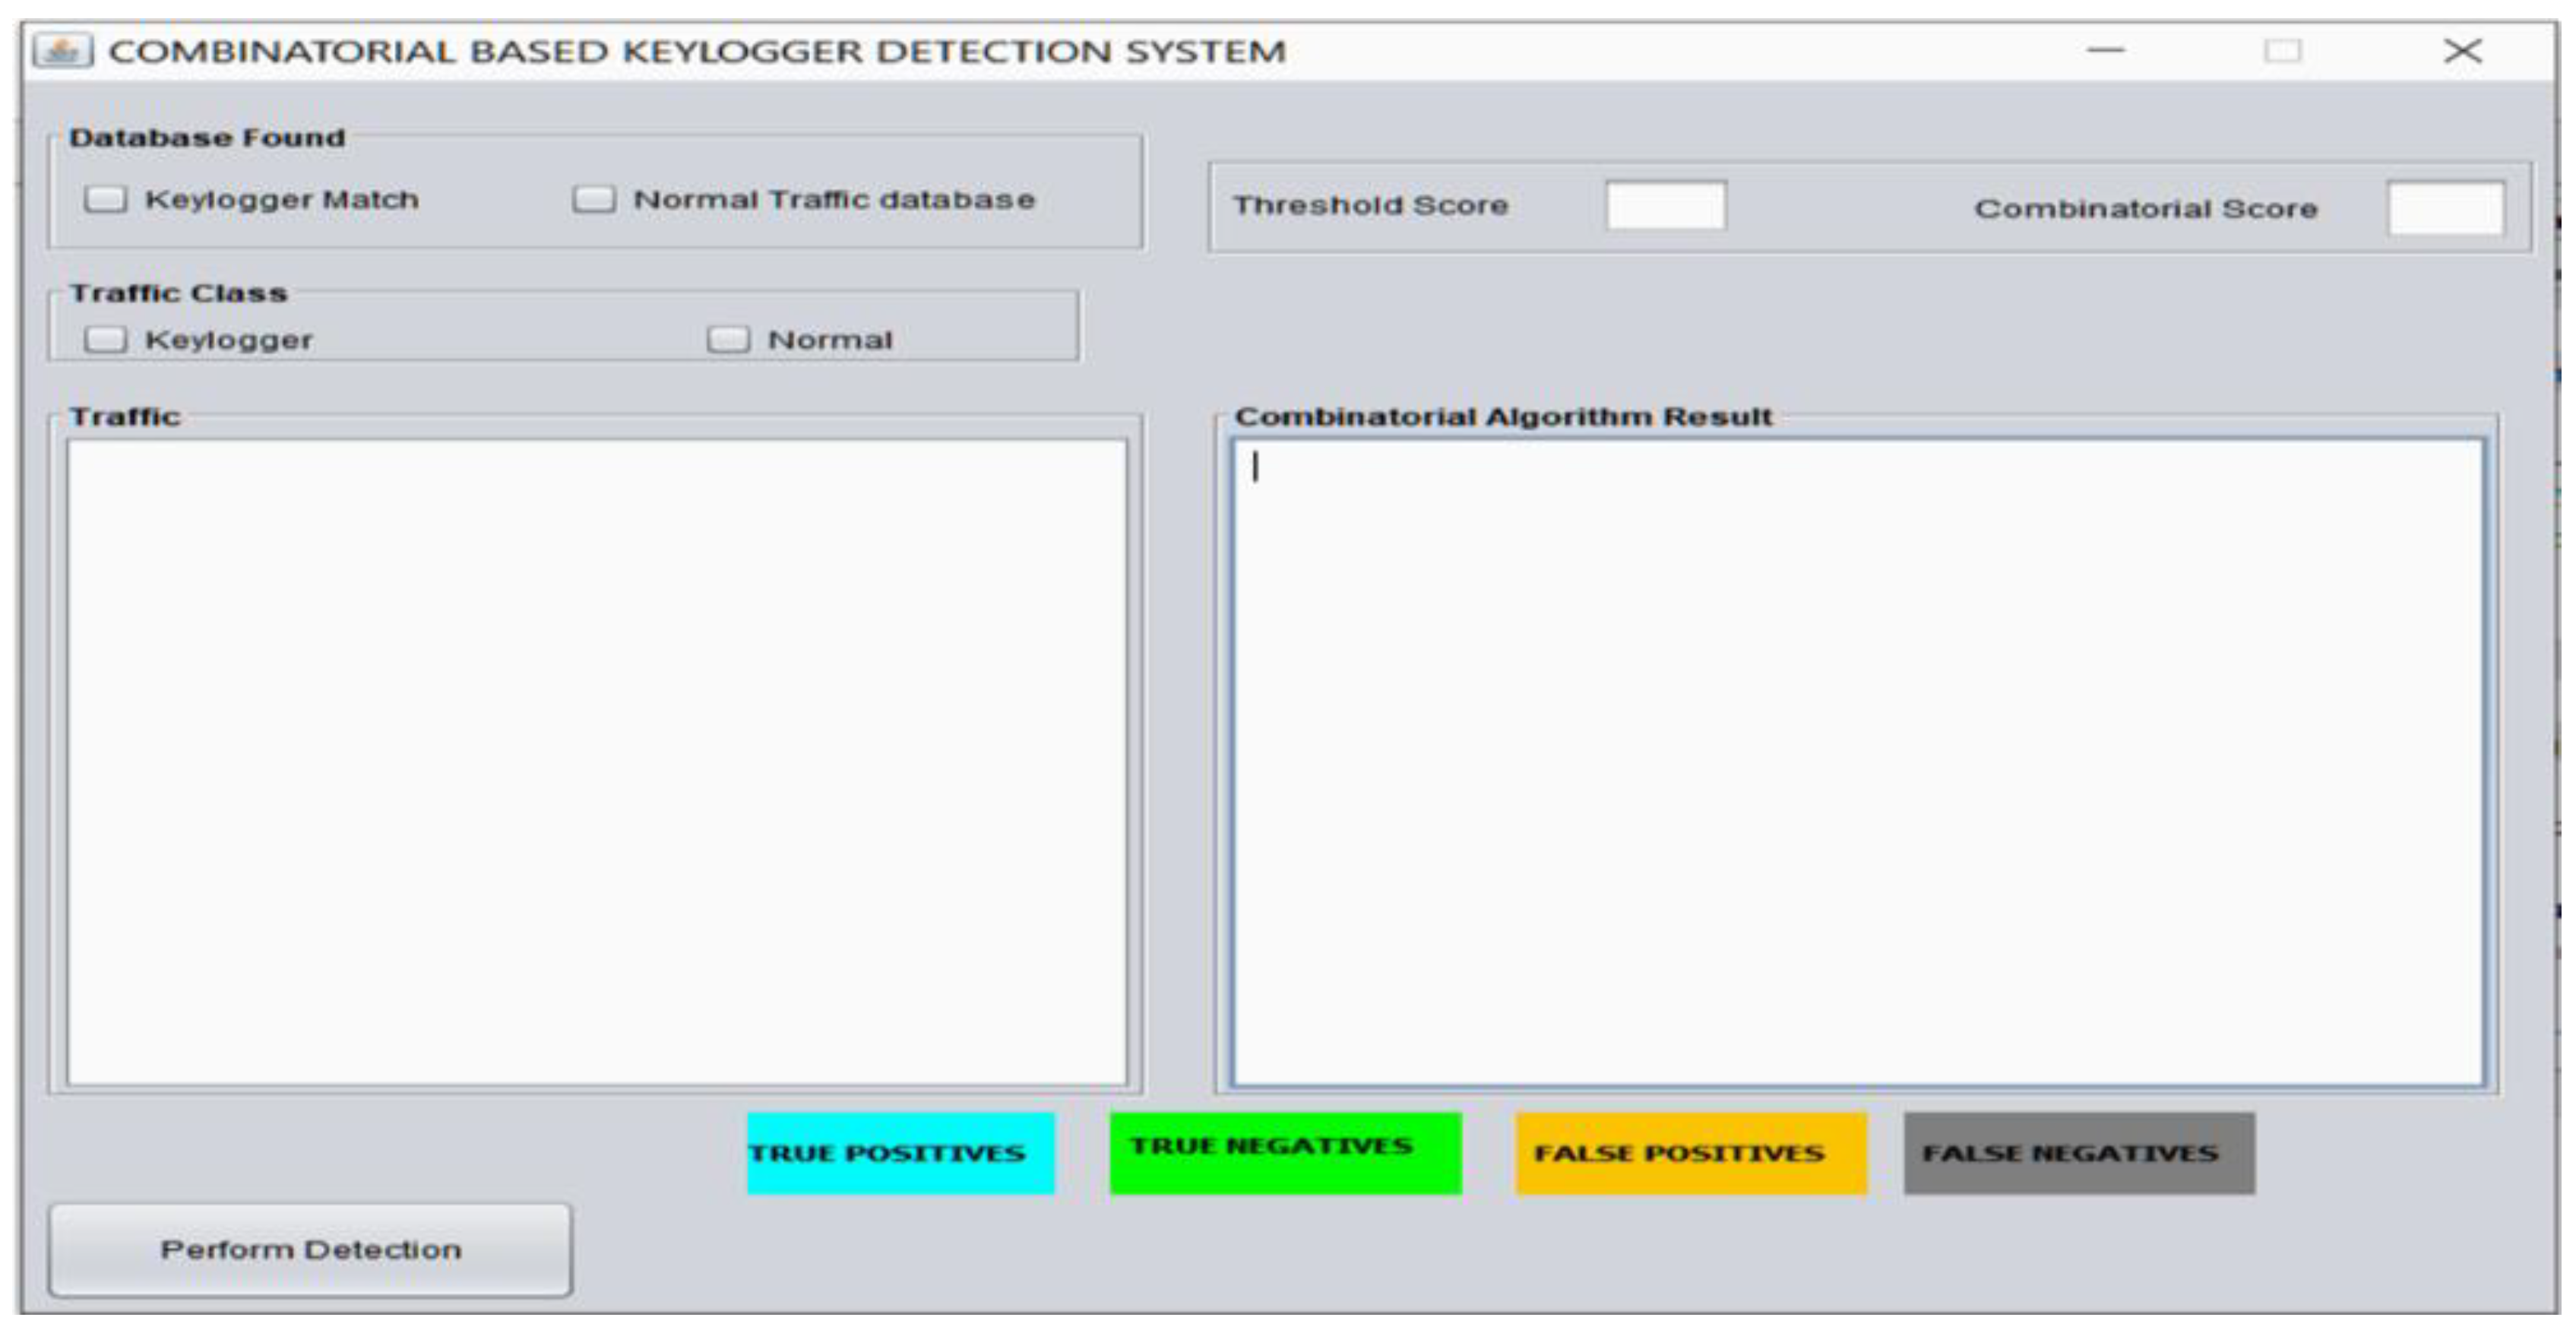Screen dimensions: 2576x1330
Task: Click the green TRUE NEGATIVES box
Action: (x=1285, y=1153)
